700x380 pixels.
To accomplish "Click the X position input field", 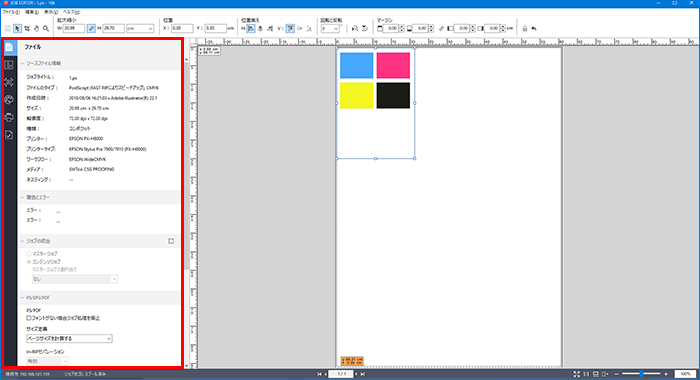I will point(182,28).
